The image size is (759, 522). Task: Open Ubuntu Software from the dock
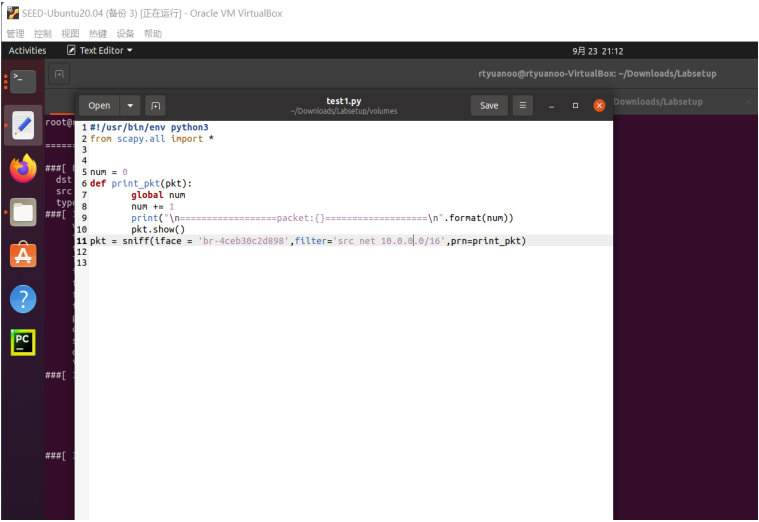click(23, 255)
